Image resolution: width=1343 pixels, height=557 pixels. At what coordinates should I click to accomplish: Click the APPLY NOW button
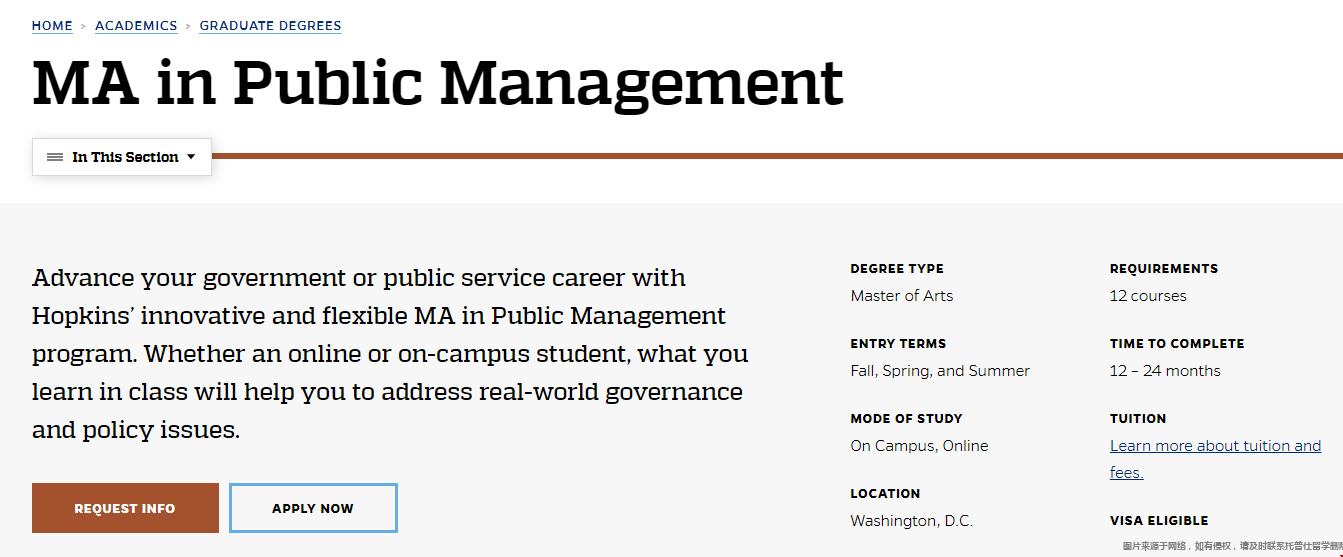coord(313,508)
